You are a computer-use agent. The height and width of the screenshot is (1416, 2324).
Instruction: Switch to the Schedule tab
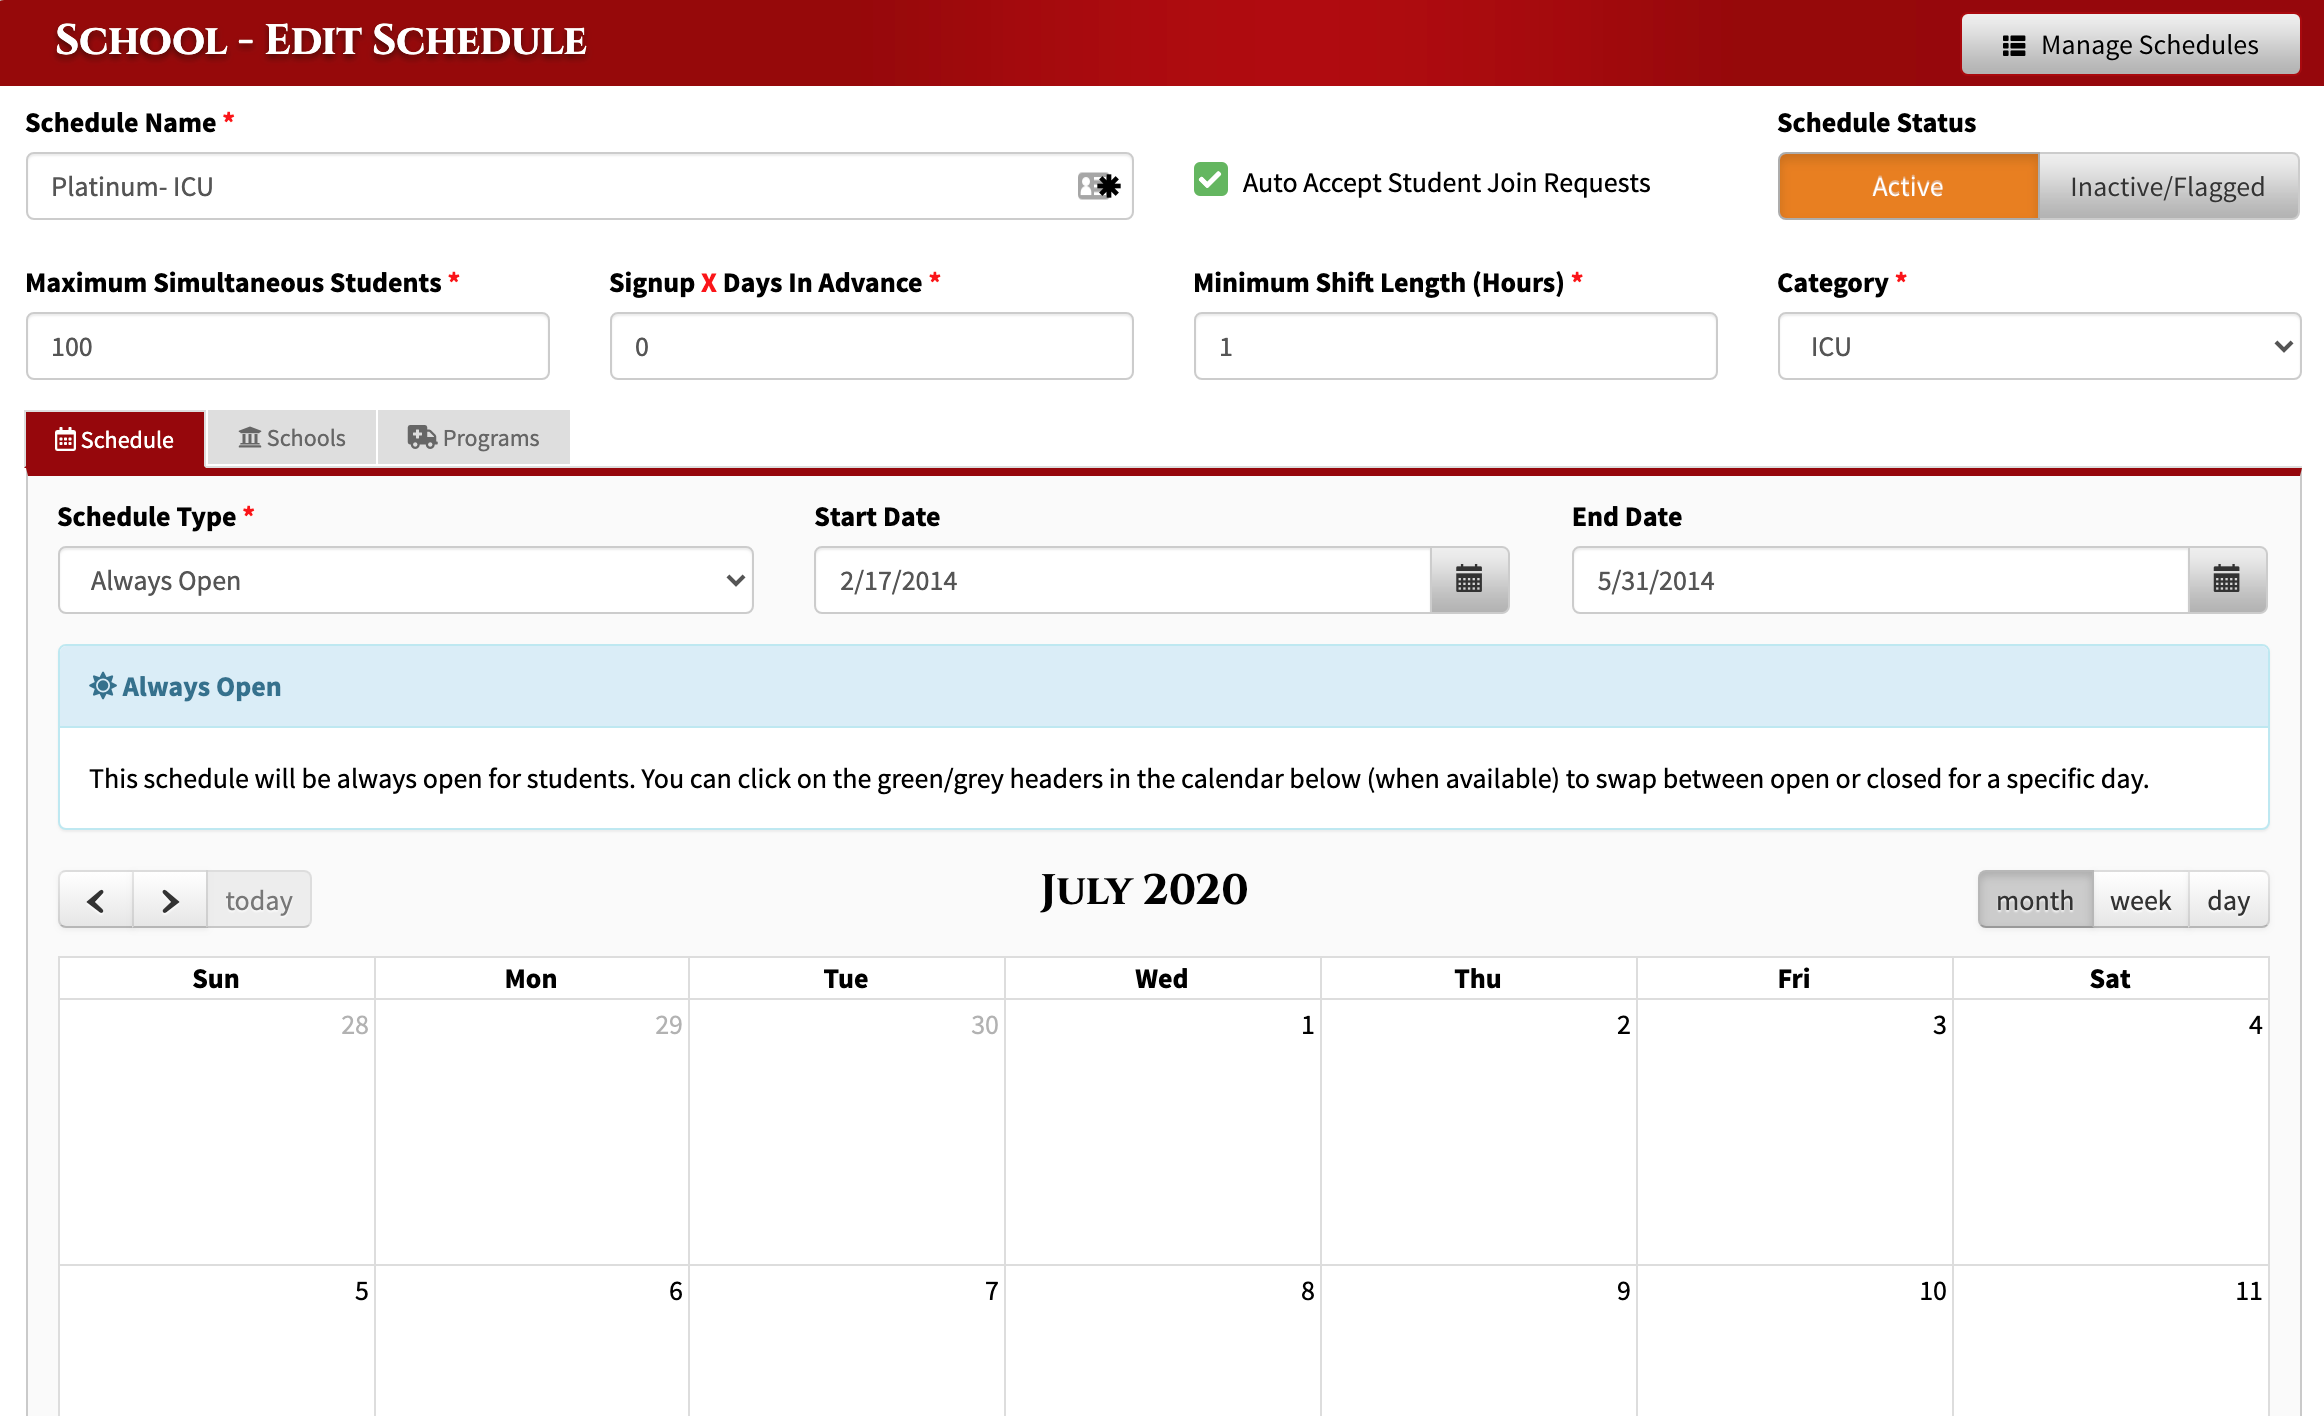[115, 439]
